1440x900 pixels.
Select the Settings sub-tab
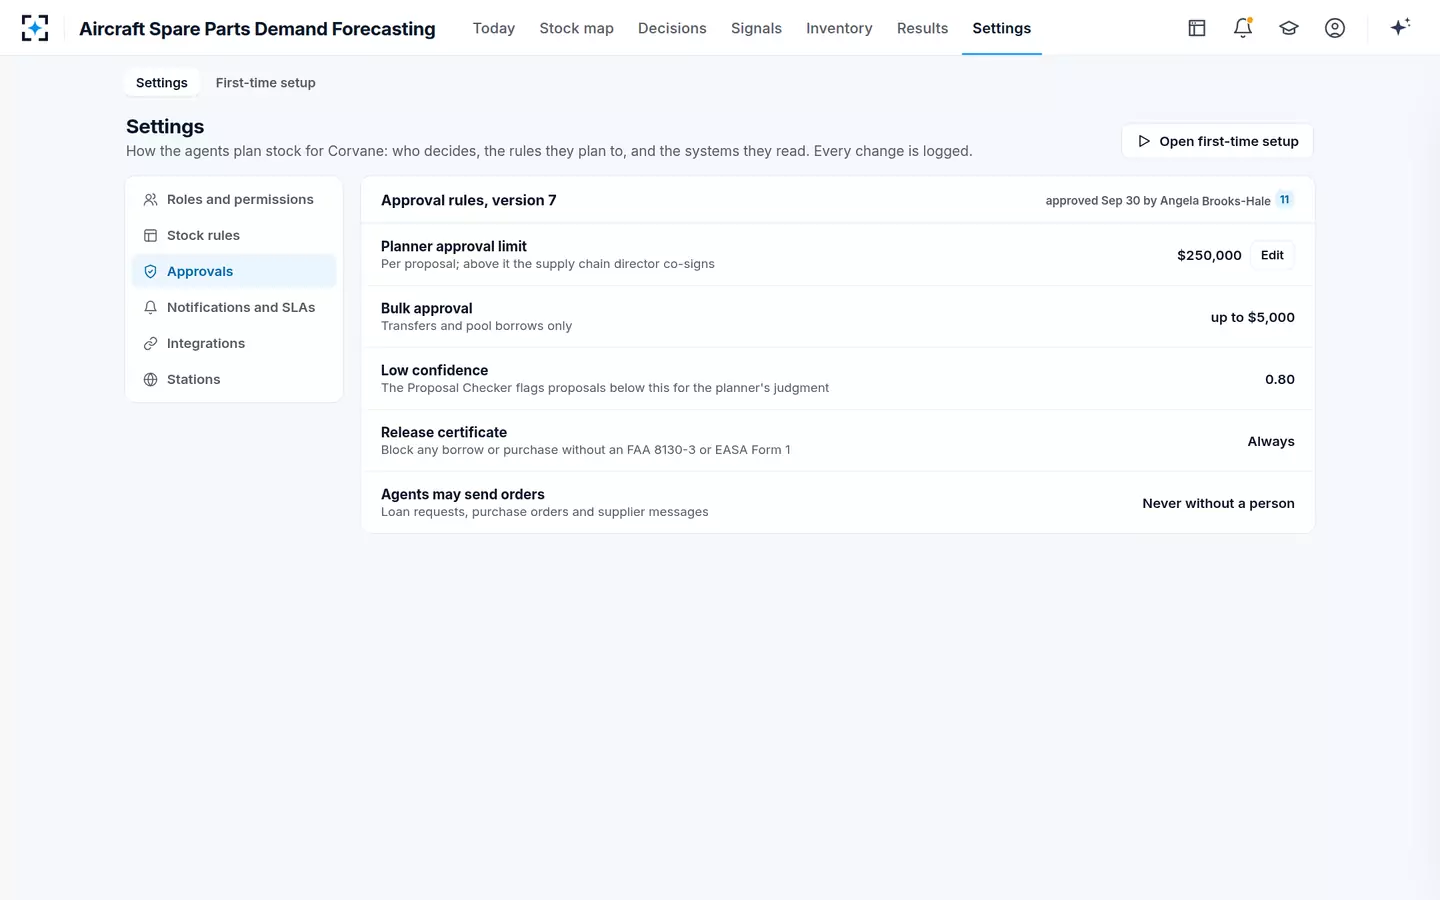pos(162,83)
